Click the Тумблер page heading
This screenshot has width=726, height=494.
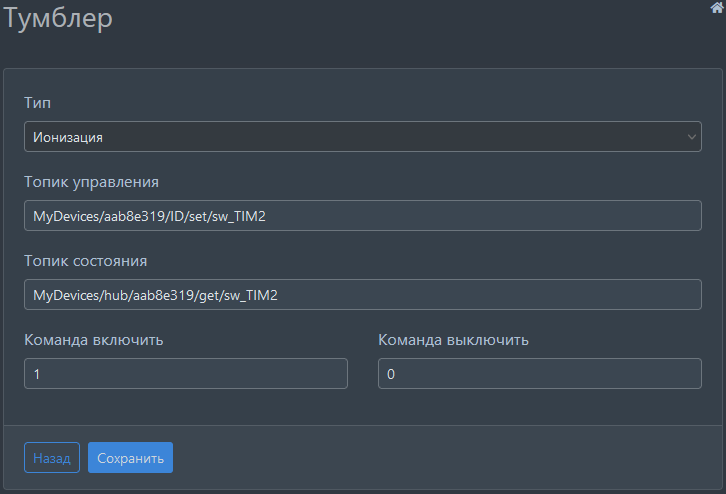(x=58, y=19)
